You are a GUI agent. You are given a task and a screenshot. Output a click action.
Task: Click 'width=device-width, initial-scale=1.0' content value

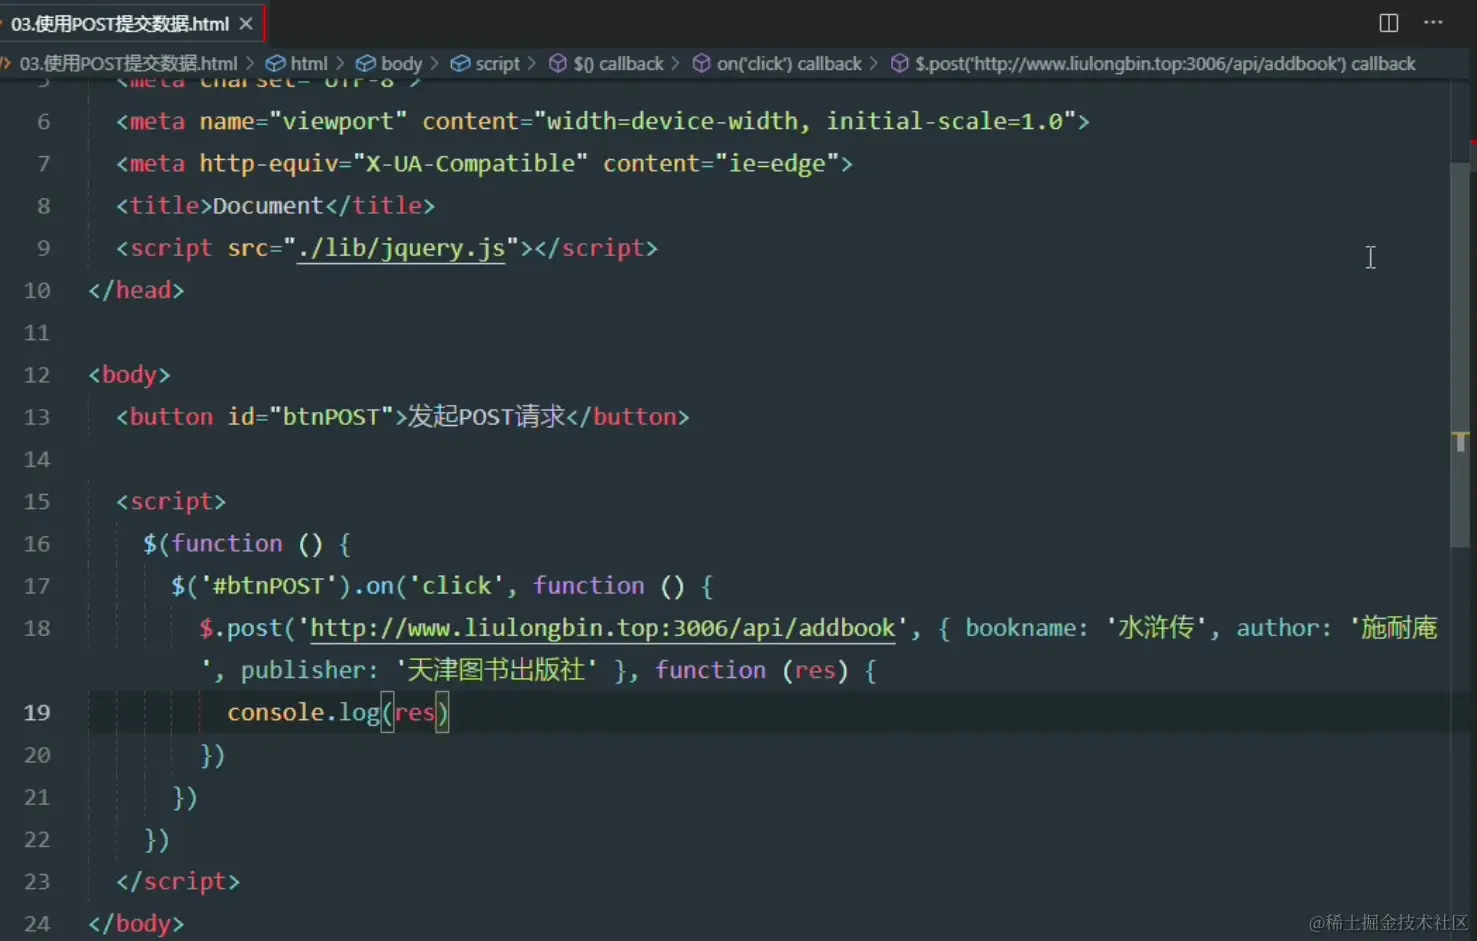[805, 121]
